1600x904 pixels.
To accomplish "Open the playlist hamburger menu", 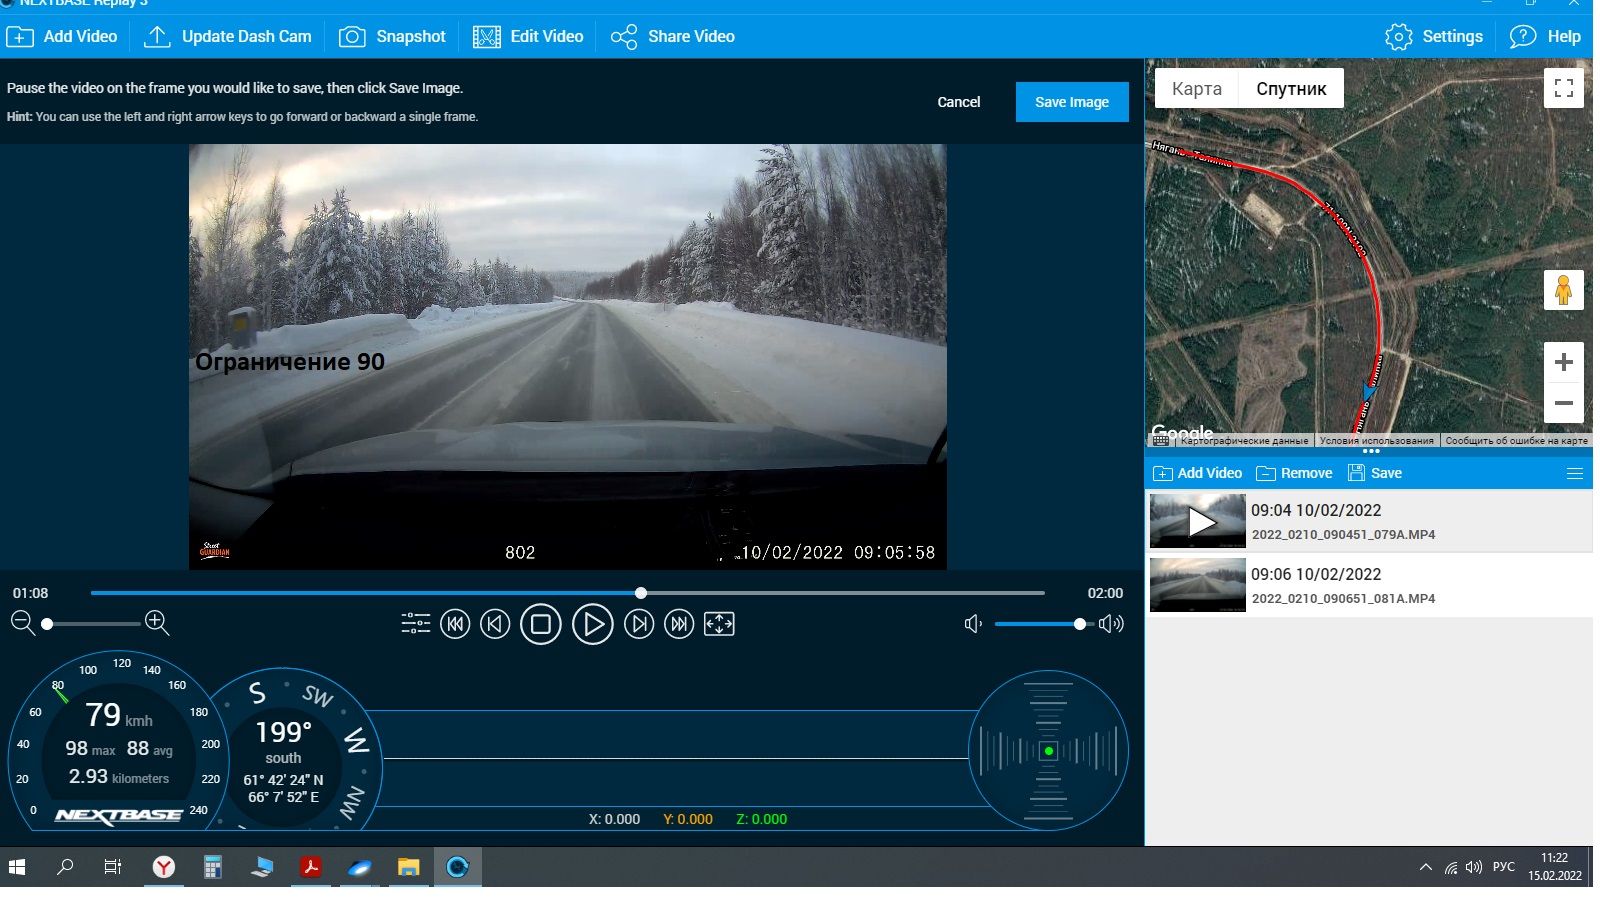I will coord(1574,474).
